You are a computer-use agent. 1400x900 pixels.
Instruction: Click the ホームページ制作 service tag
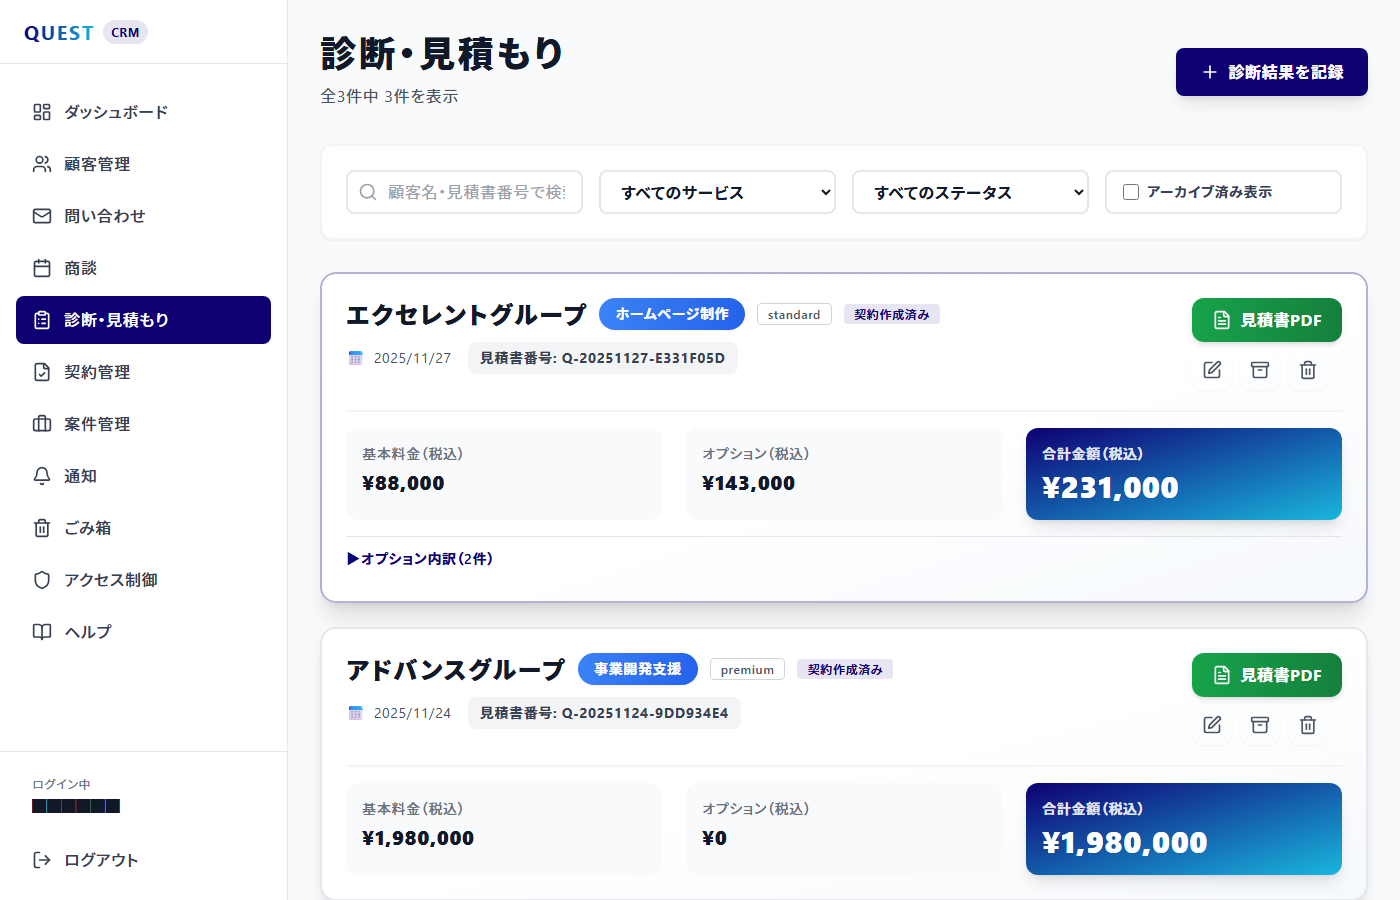[671, 314]
